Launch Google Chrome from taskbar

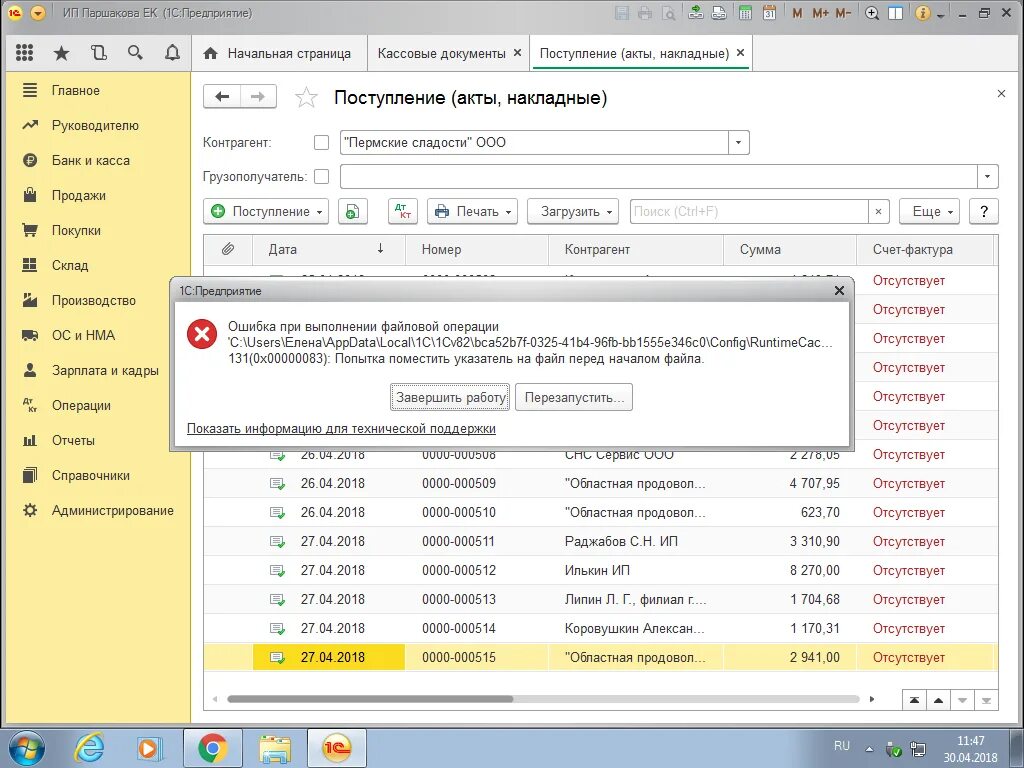pos(212,748)
